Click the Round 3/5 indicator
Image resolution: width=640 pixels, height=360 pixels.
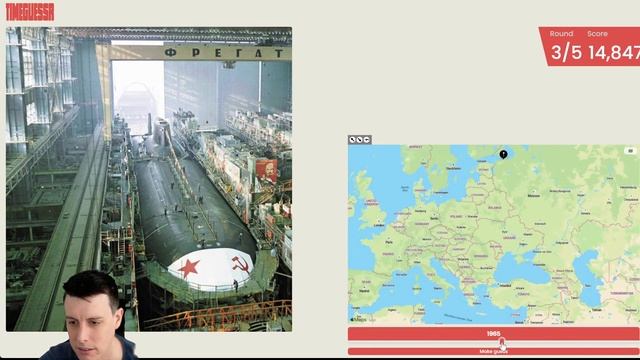point(566,46)
